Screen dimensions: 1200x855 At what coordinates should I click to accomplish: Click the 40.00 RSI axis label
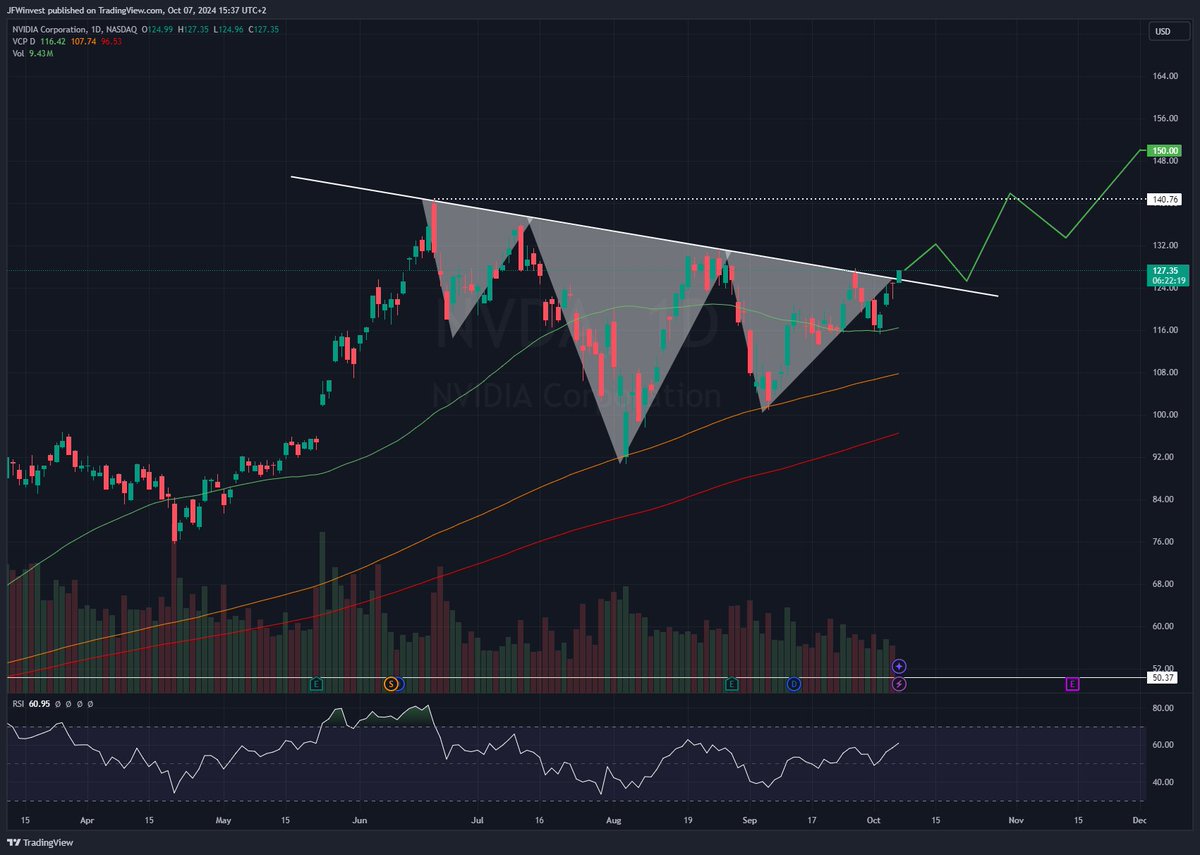point(1165,783)
